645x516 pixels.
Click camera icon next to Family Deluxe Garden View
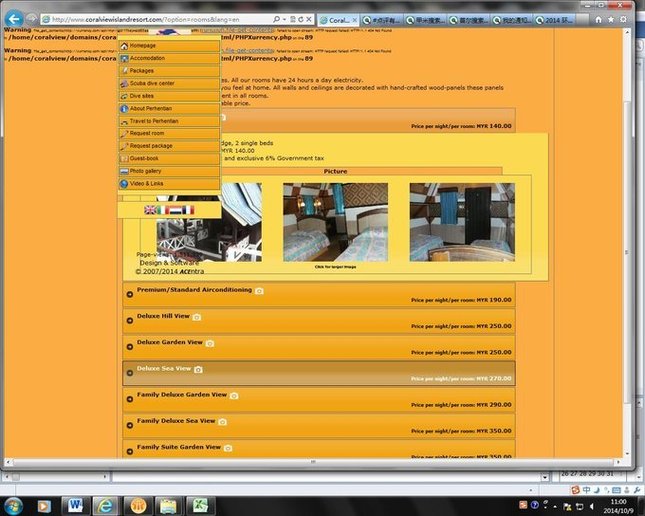tap(234, 396)
